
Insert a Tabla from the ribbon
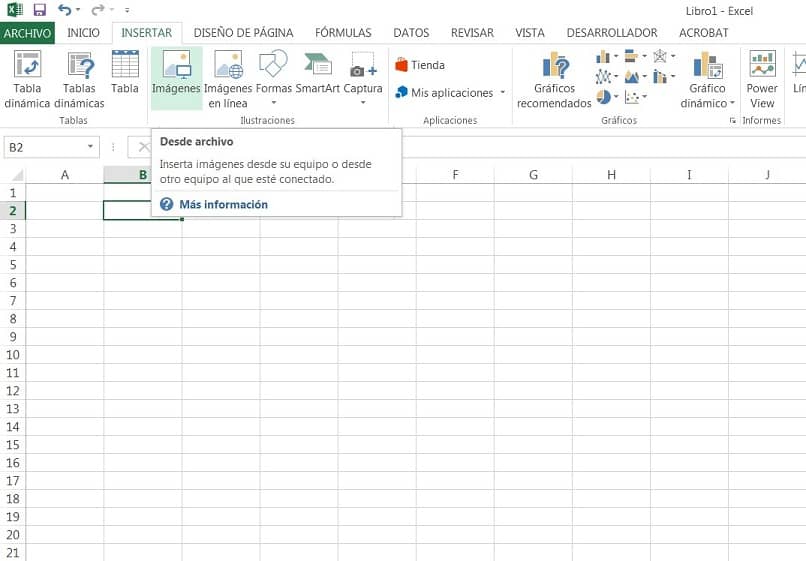pos(125,73)
